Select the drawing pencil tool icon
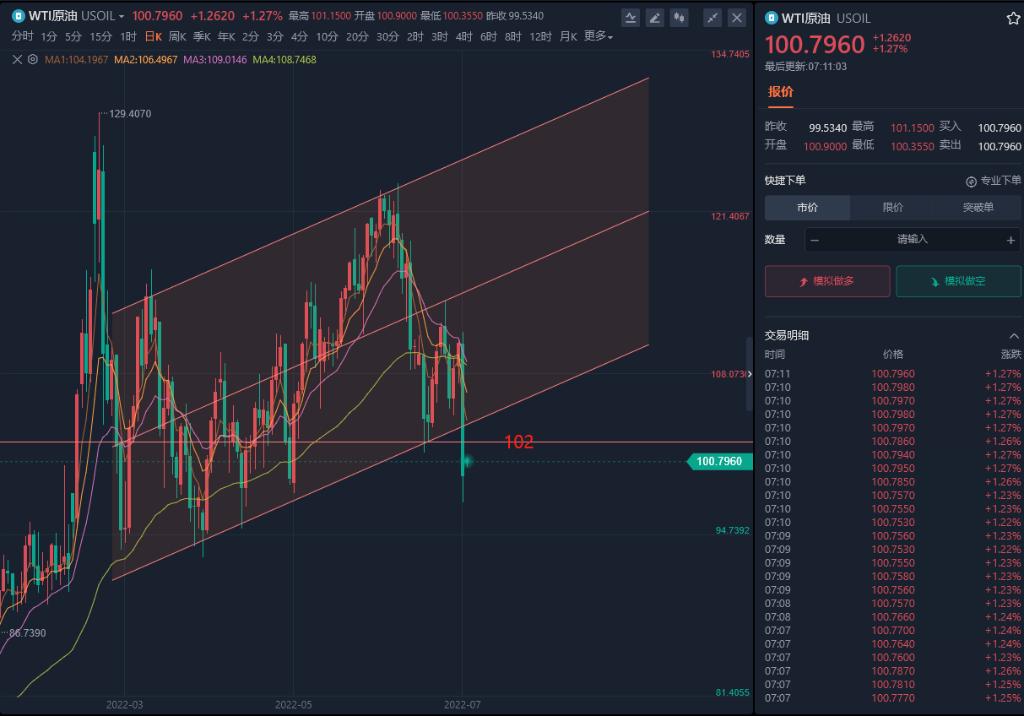This screenshot has height=716, width=1024. [x=655, y=17]
